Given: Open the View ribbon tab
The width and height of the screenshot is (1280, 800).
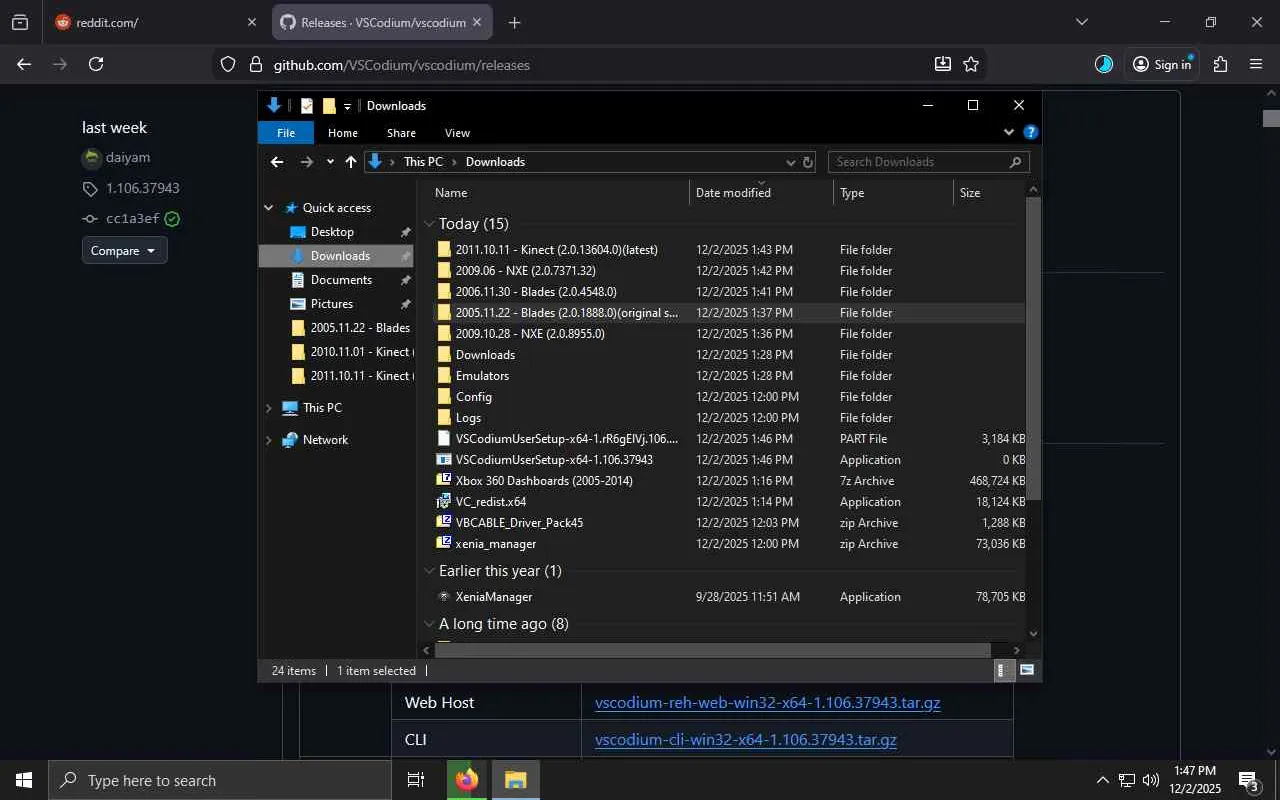Looking at the screenshot, I should point(457,133).
